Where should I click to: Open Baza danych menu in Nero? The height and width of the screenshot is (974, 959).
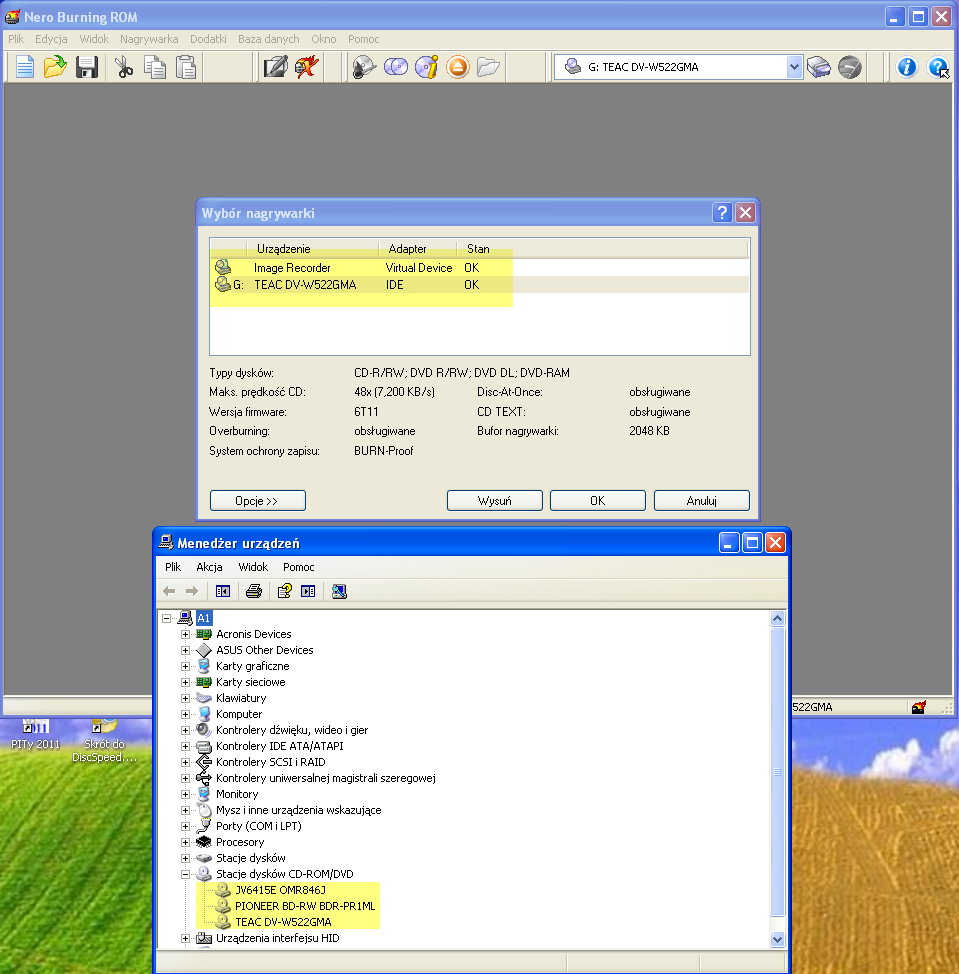(x=268, y=39)
